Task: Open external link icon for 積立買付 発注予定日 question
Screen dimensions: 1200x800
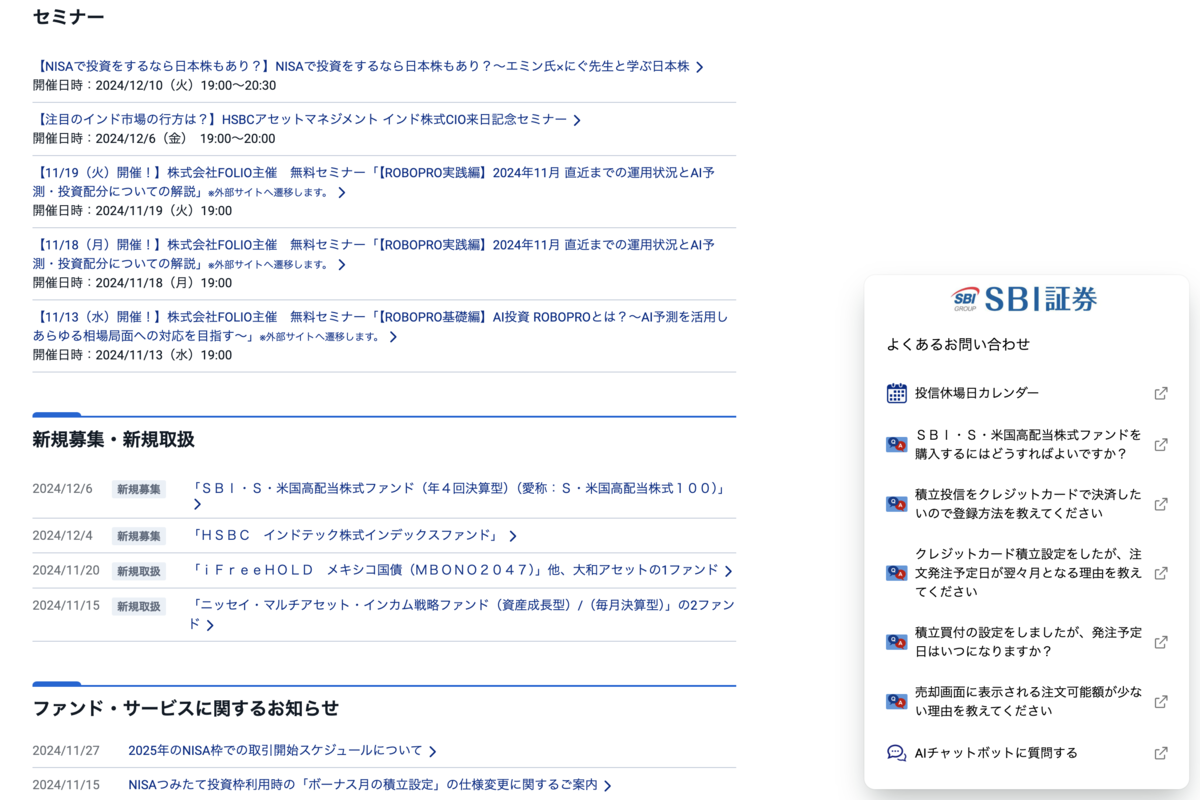Action: coord(1161,642)
